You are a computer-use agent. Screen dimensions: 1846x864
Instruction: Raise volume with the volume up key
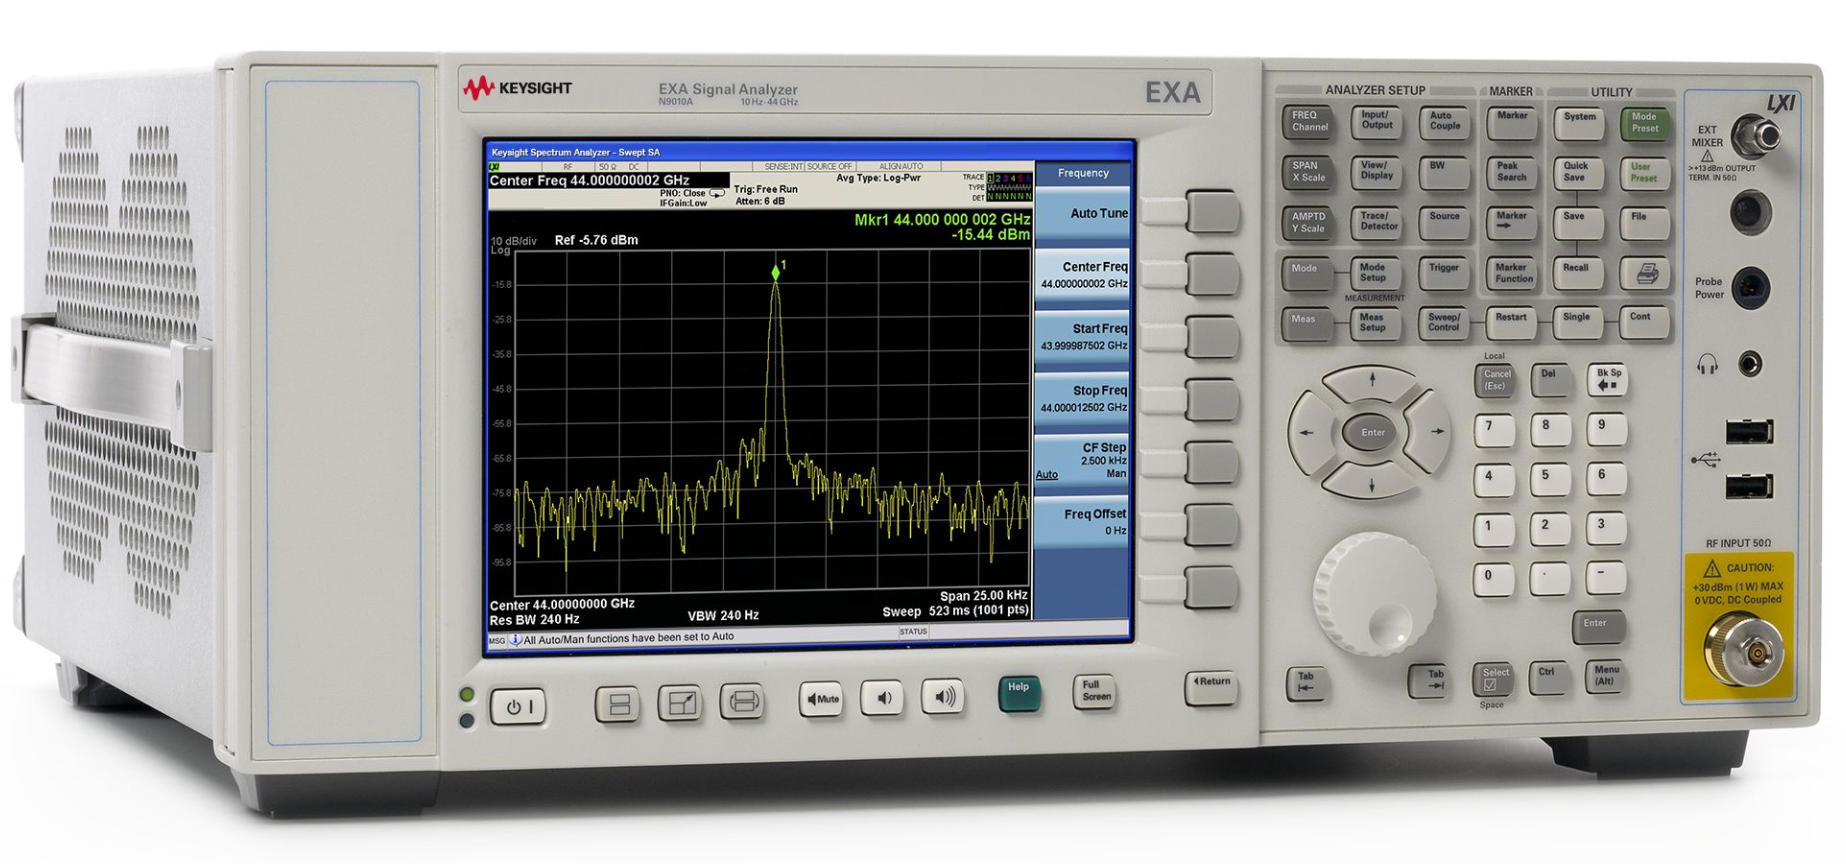943,696
